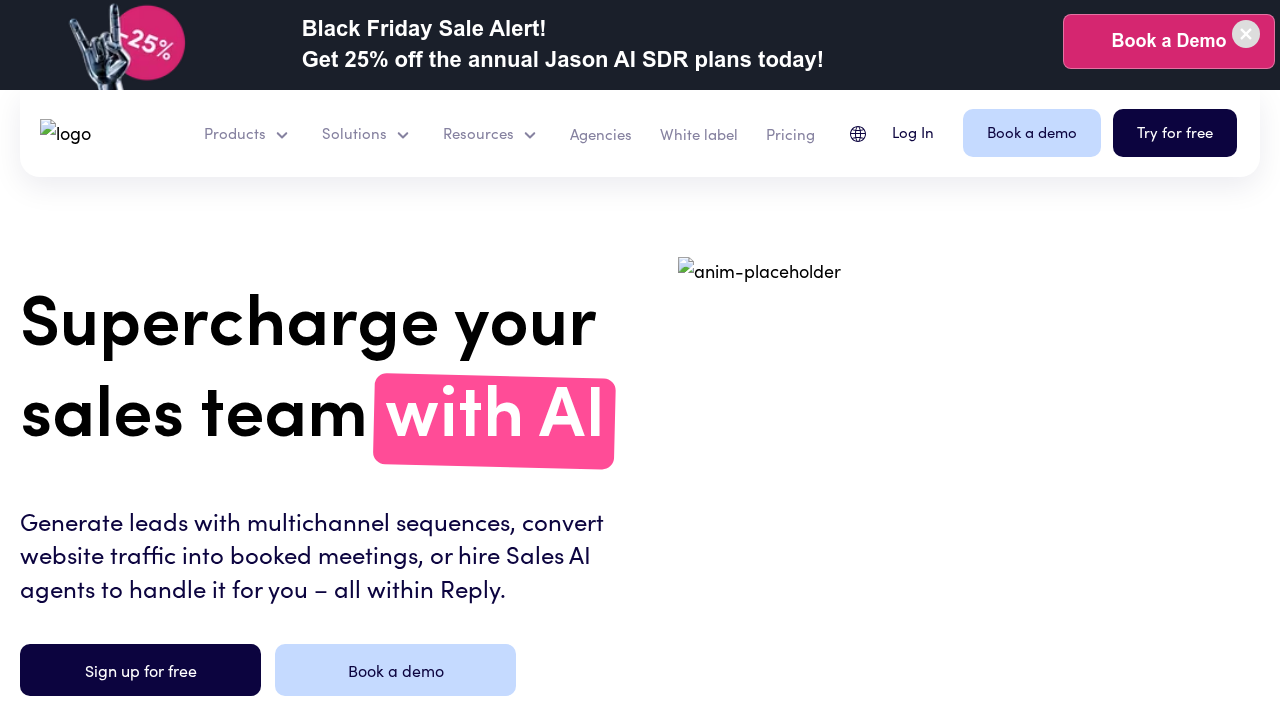Open the White label page
The height and width of the screenshot is (720, 1280).
(698, 133)
